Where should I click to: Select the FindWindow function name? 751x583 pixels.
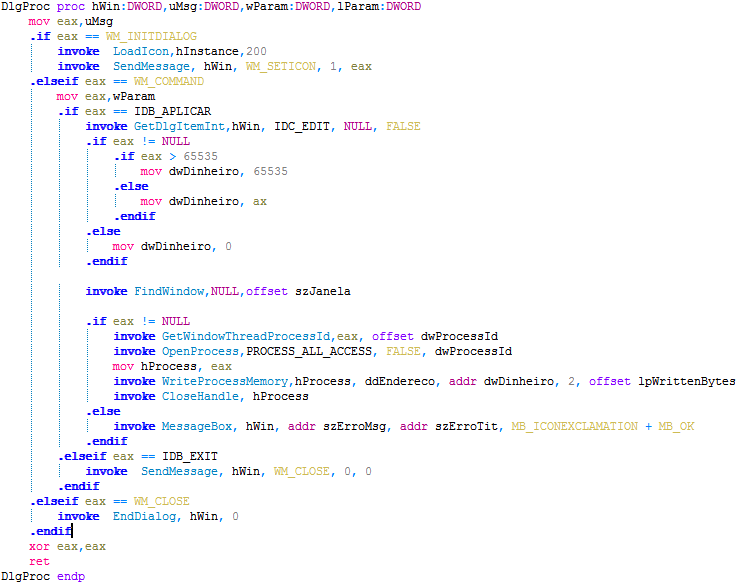tap(169, 291)
